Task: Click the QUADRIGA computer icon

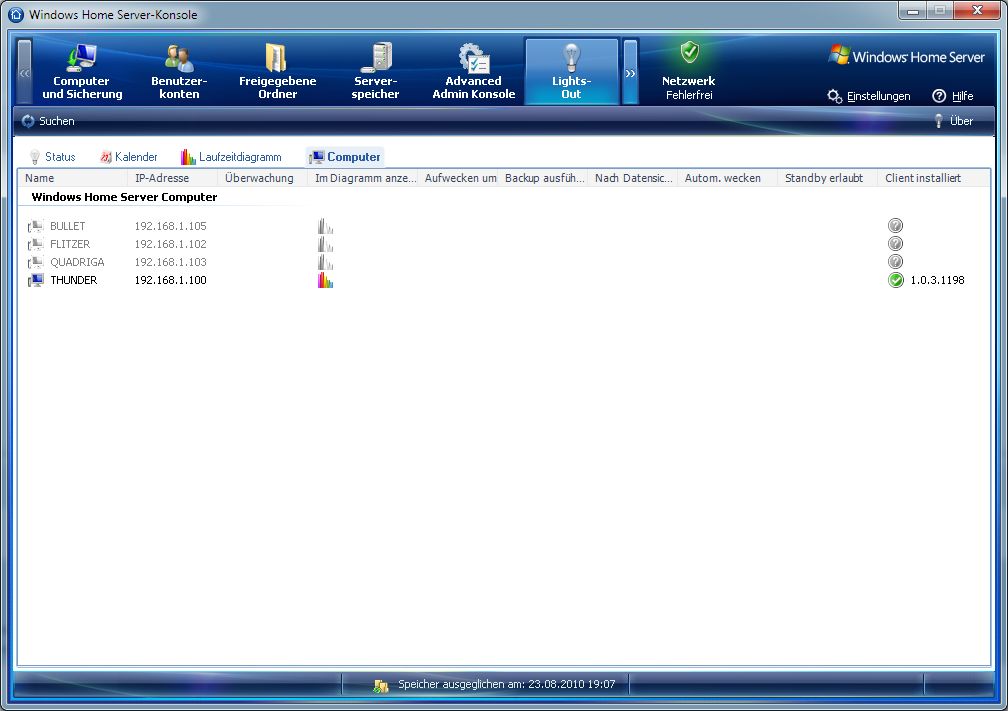Action: 36,262
